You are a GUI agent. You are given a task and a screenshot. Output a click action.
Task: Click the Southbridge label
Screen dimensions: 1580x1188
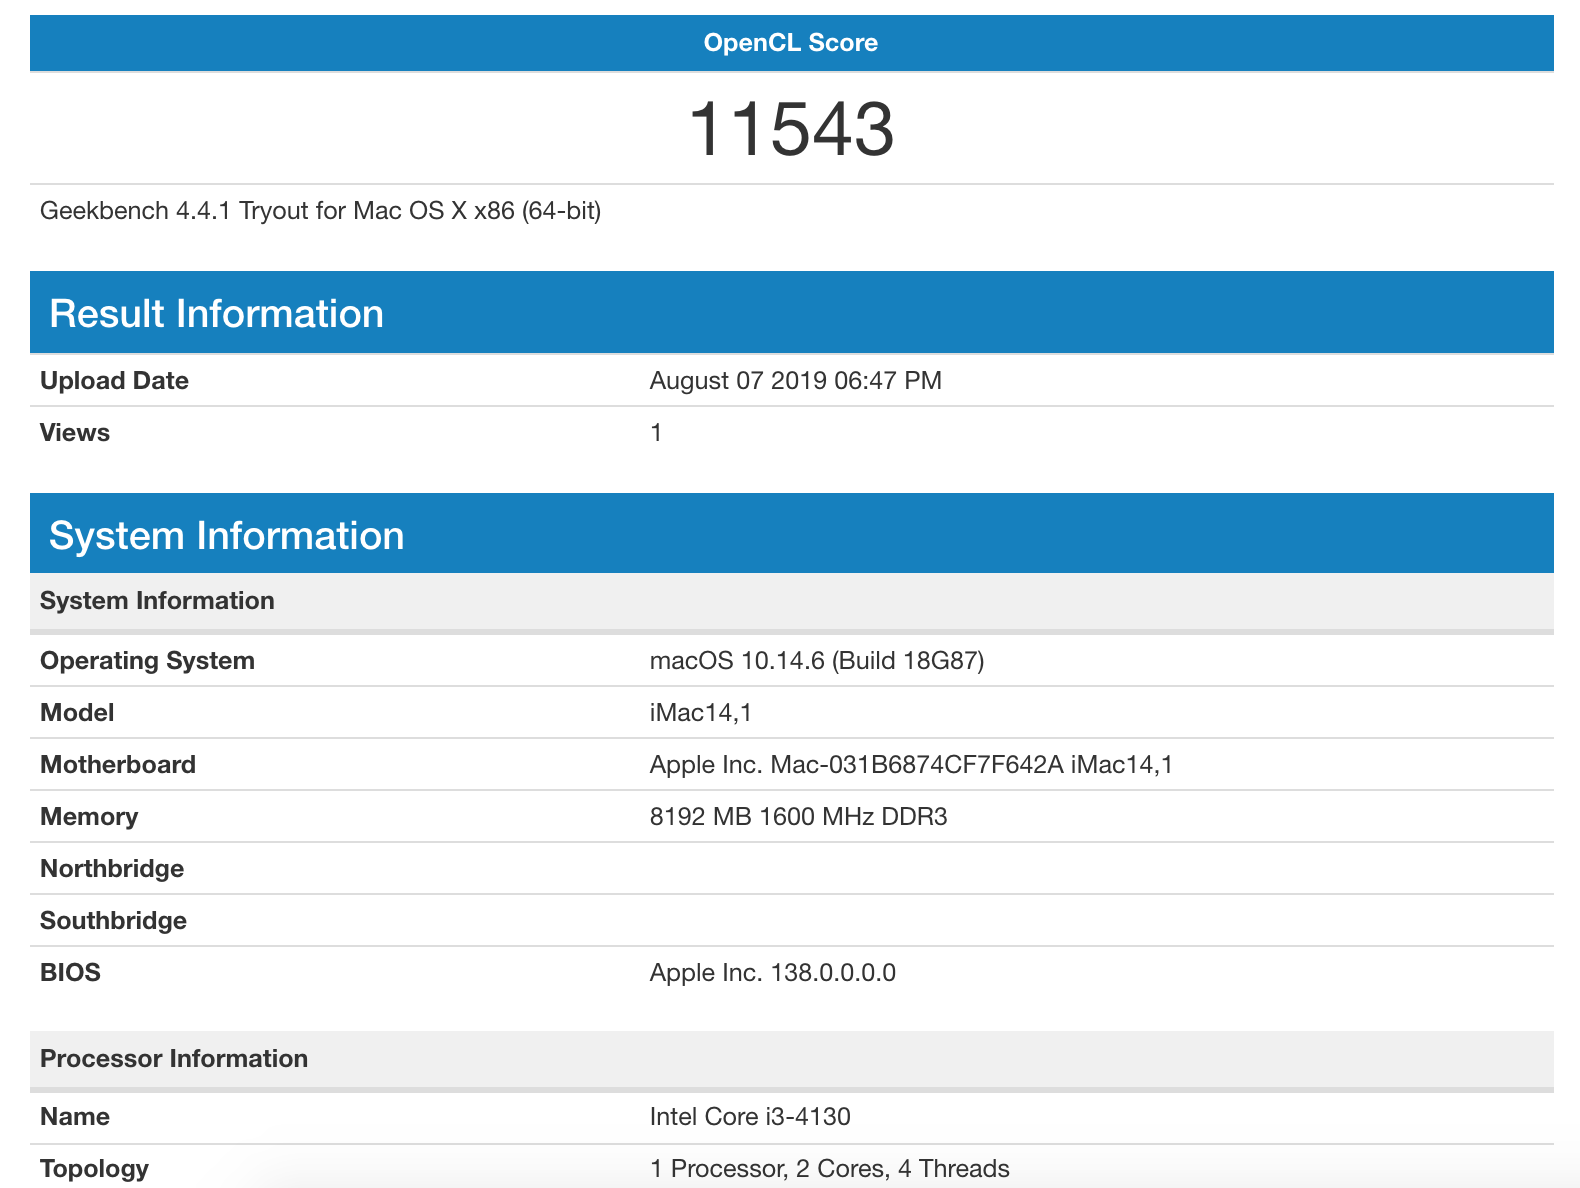113,921
